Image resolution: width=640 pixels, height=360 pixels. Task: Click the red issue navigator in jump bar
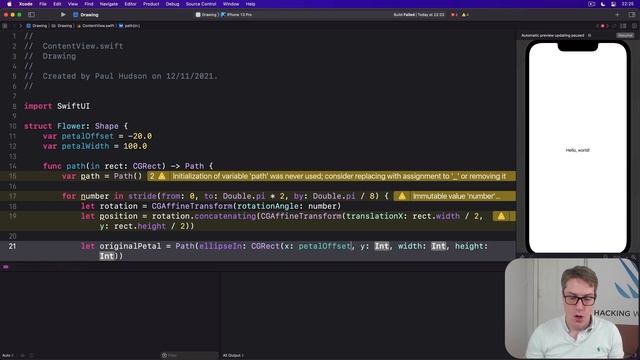click(602, 26)
